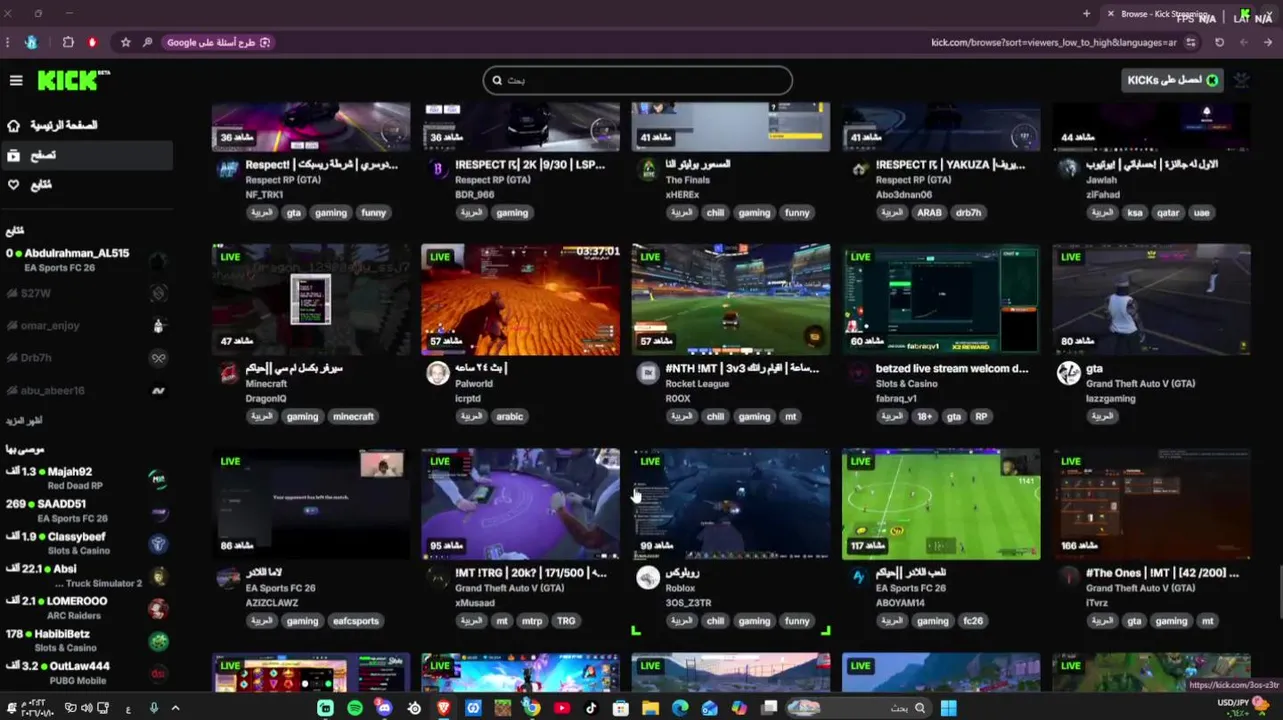Viewport: 1283px width, 720px height.
Task: Click DragonIQ channel avatar
Action: click(228, 373)
